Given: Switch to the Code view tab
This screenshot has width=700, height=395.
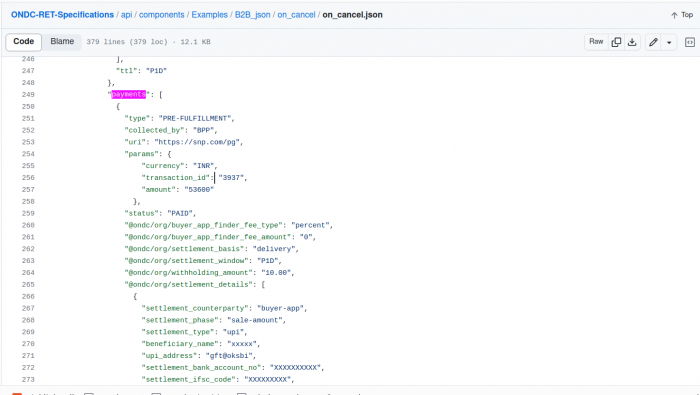Looking at the screenshot, I should pos(24,42).
